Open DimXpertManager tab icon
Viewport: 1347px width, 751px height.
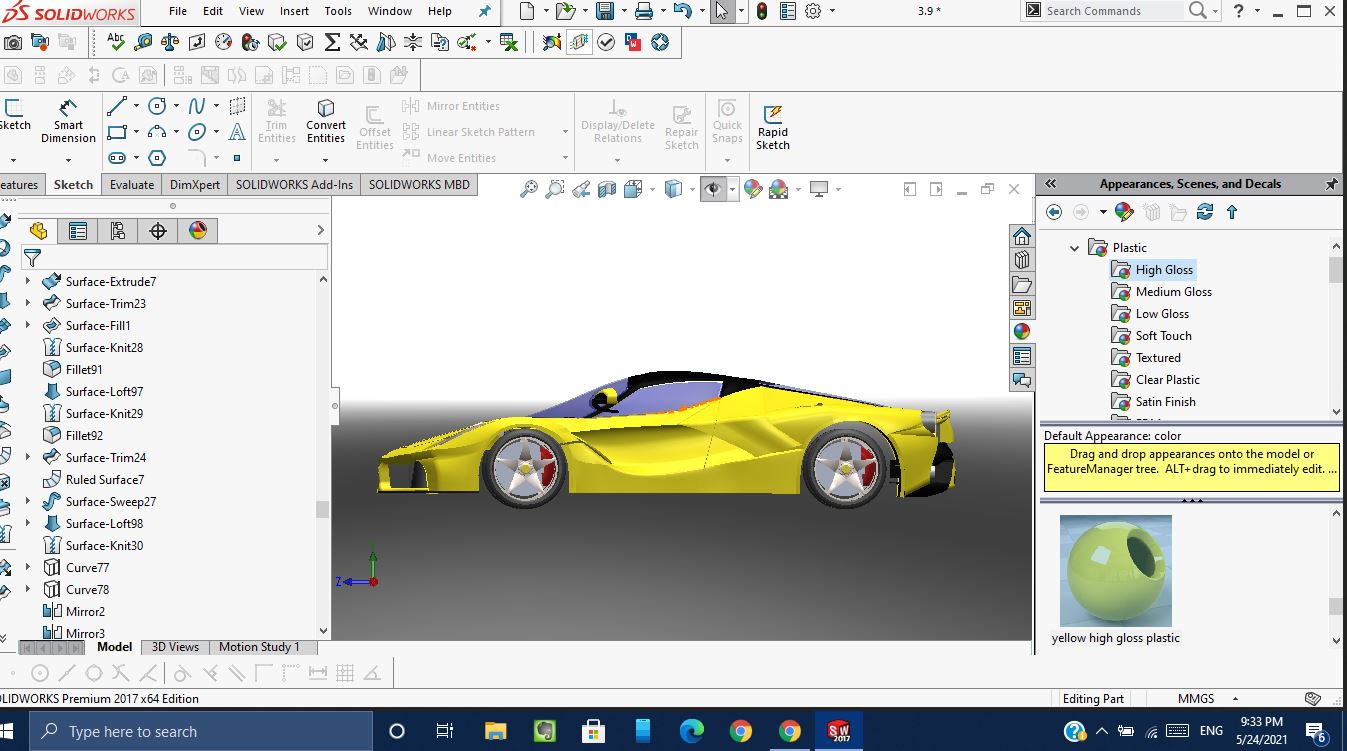click(x=158, y=231)
